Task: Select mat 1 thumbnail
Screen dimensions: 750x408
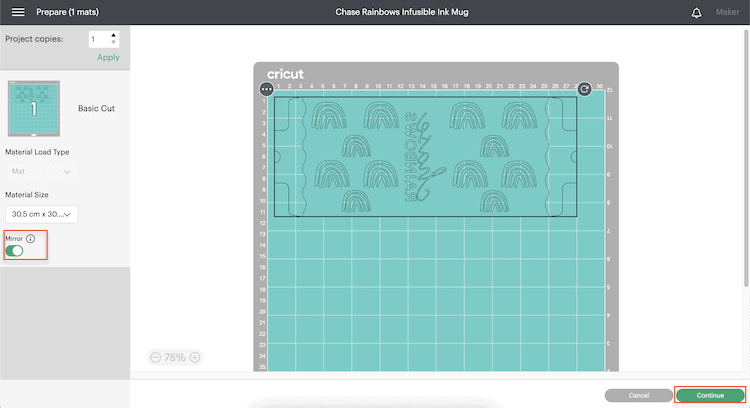Action: (x=33, y=109)
